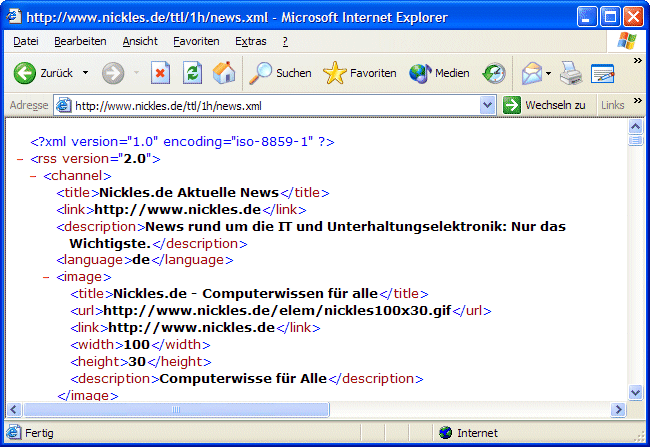This screenshot has width=650, height=447.
Task: Click the nickles100x30.gif url text
Action: 277,311
